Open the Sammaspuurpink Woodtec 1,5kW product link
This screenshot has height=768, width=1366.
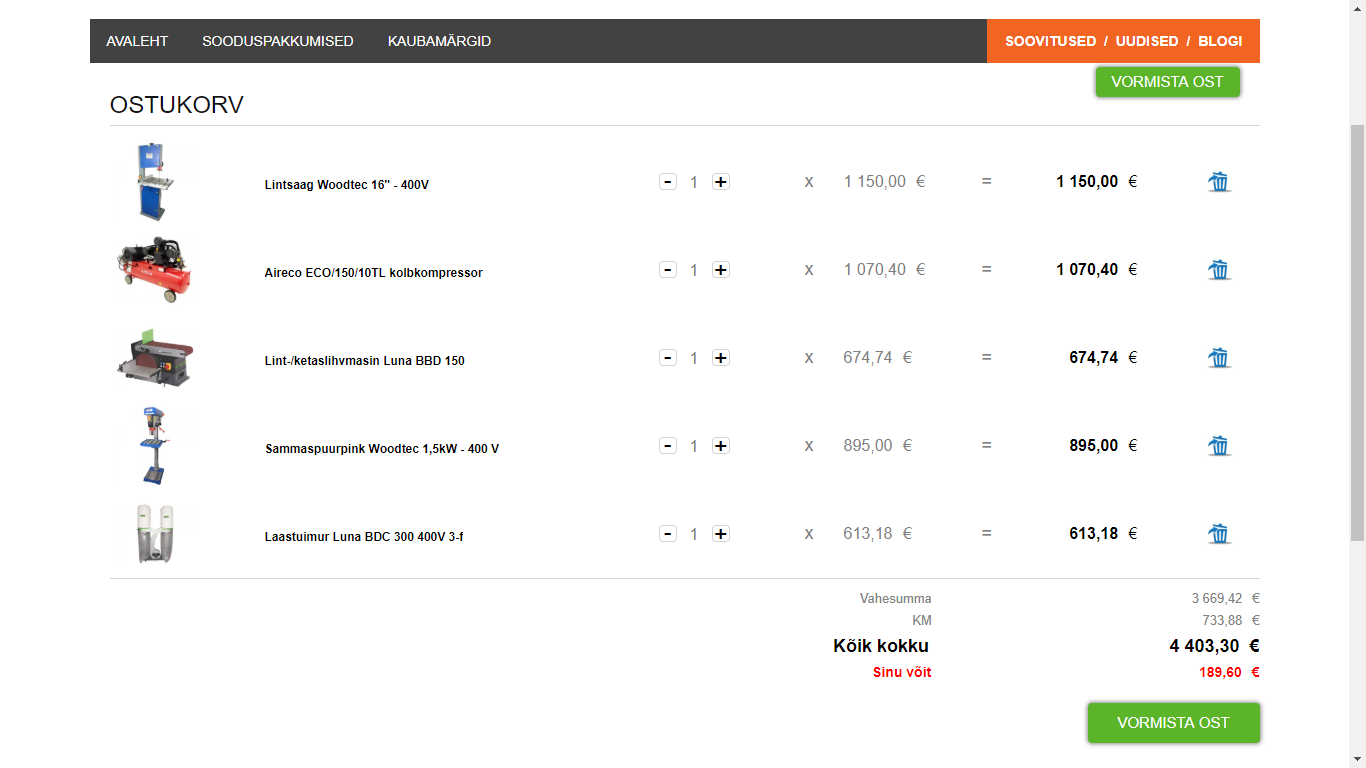click(382, 449)
